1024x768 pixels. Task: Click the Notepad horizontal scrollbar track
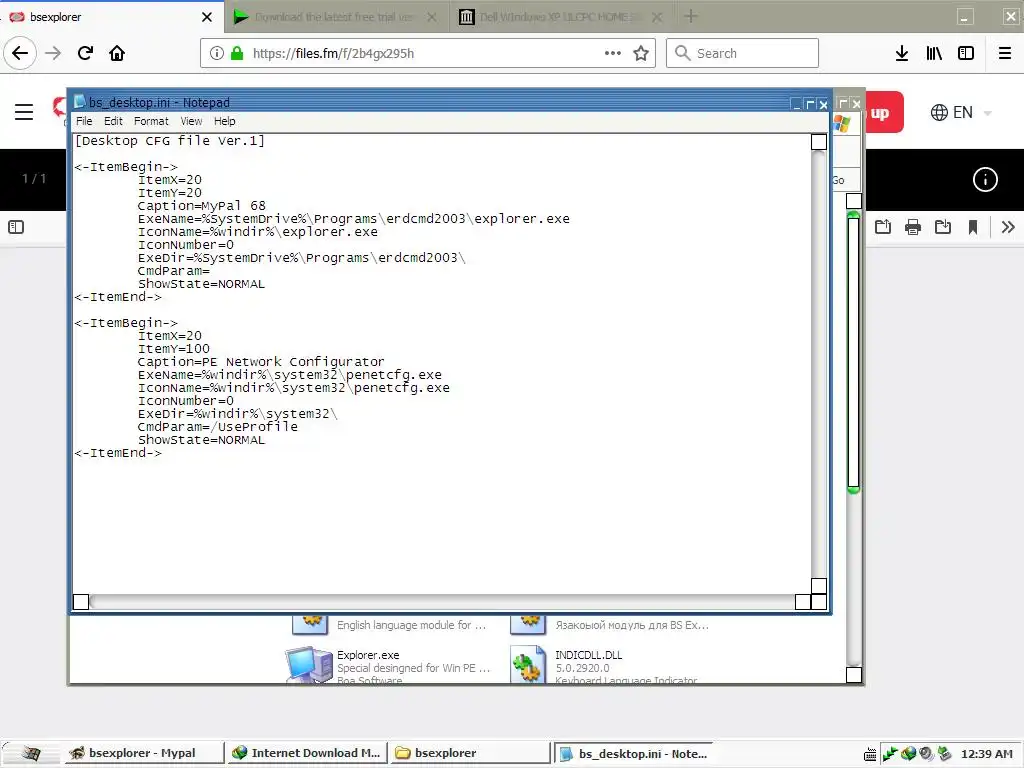click(x=442, y=601)
